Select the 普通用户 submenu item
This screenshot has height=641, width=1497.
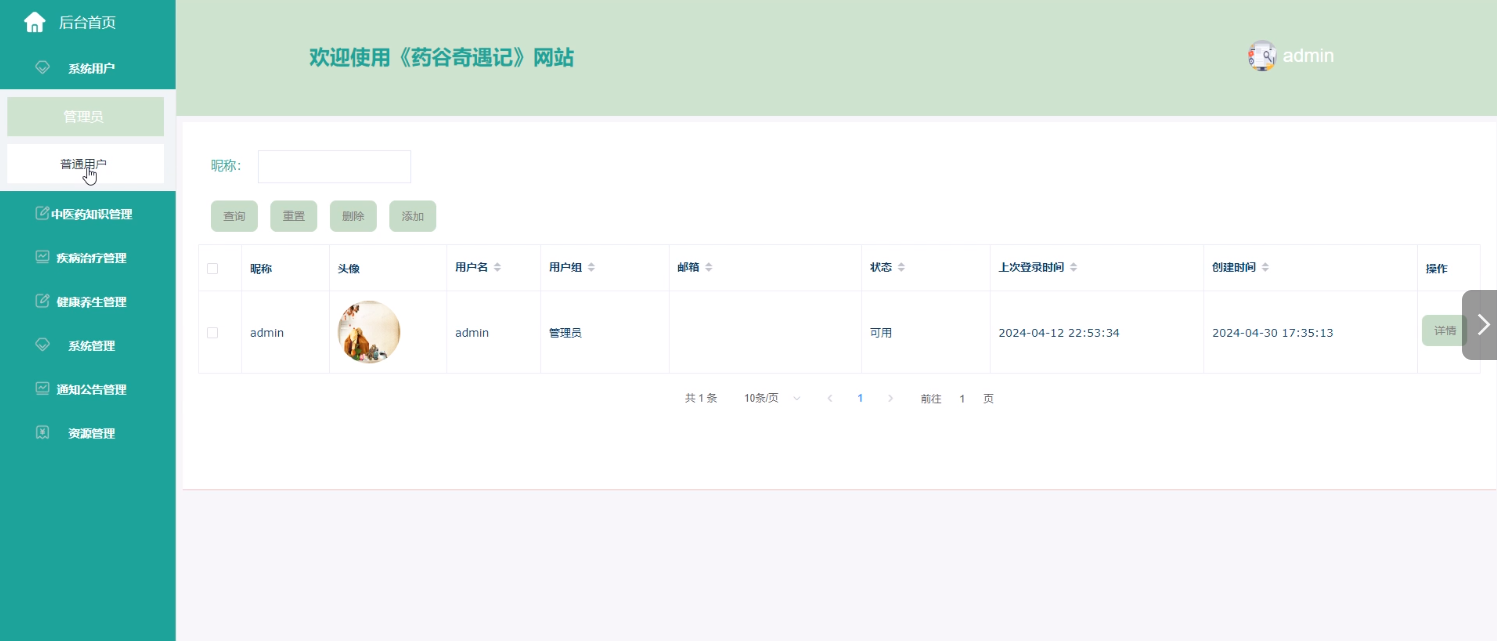pos(85,164)
